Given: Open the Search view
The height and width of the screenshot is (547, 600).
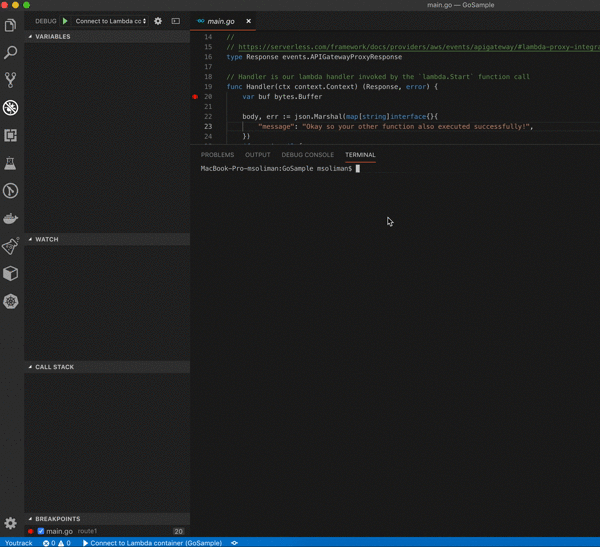Looking at the screenshot, I should click(11, 52).
